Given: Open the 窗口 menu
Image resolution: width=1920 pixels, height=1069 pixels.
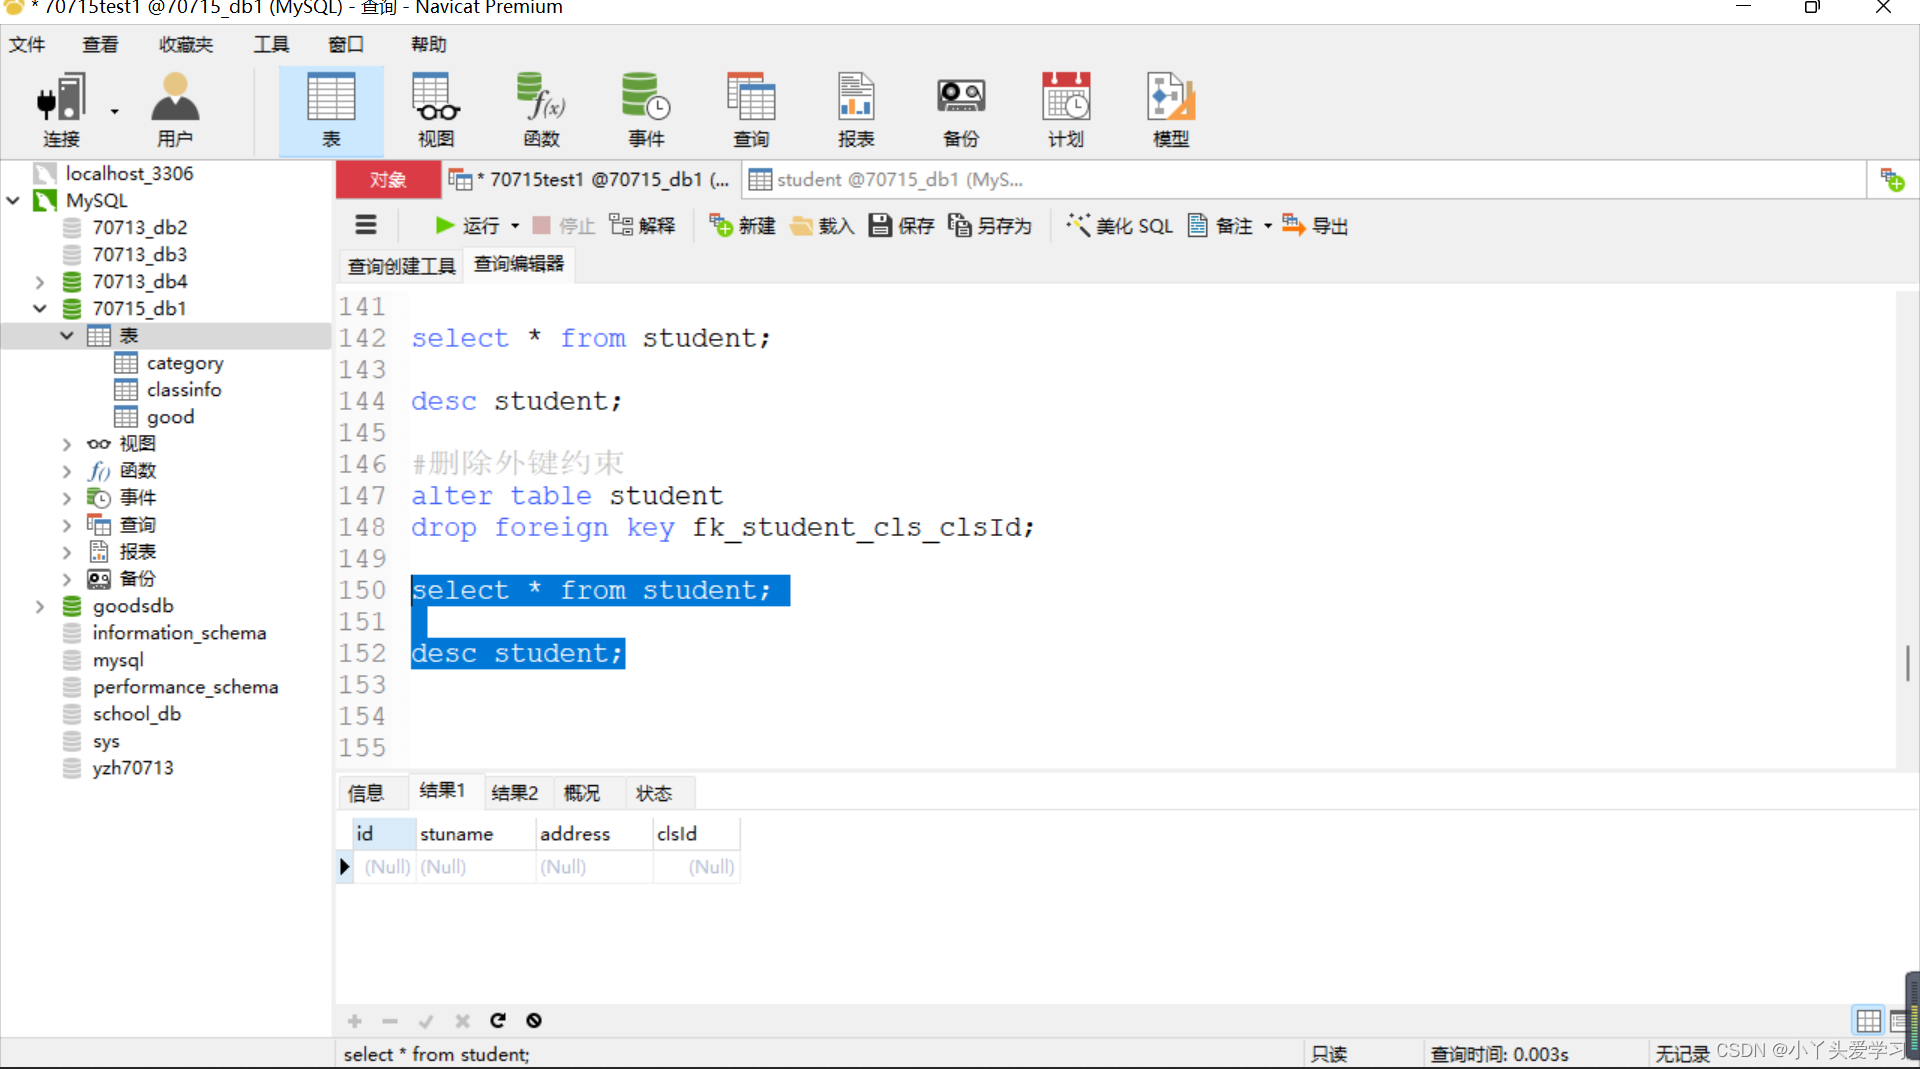Looking at the screenshot, I should (346, 45).
